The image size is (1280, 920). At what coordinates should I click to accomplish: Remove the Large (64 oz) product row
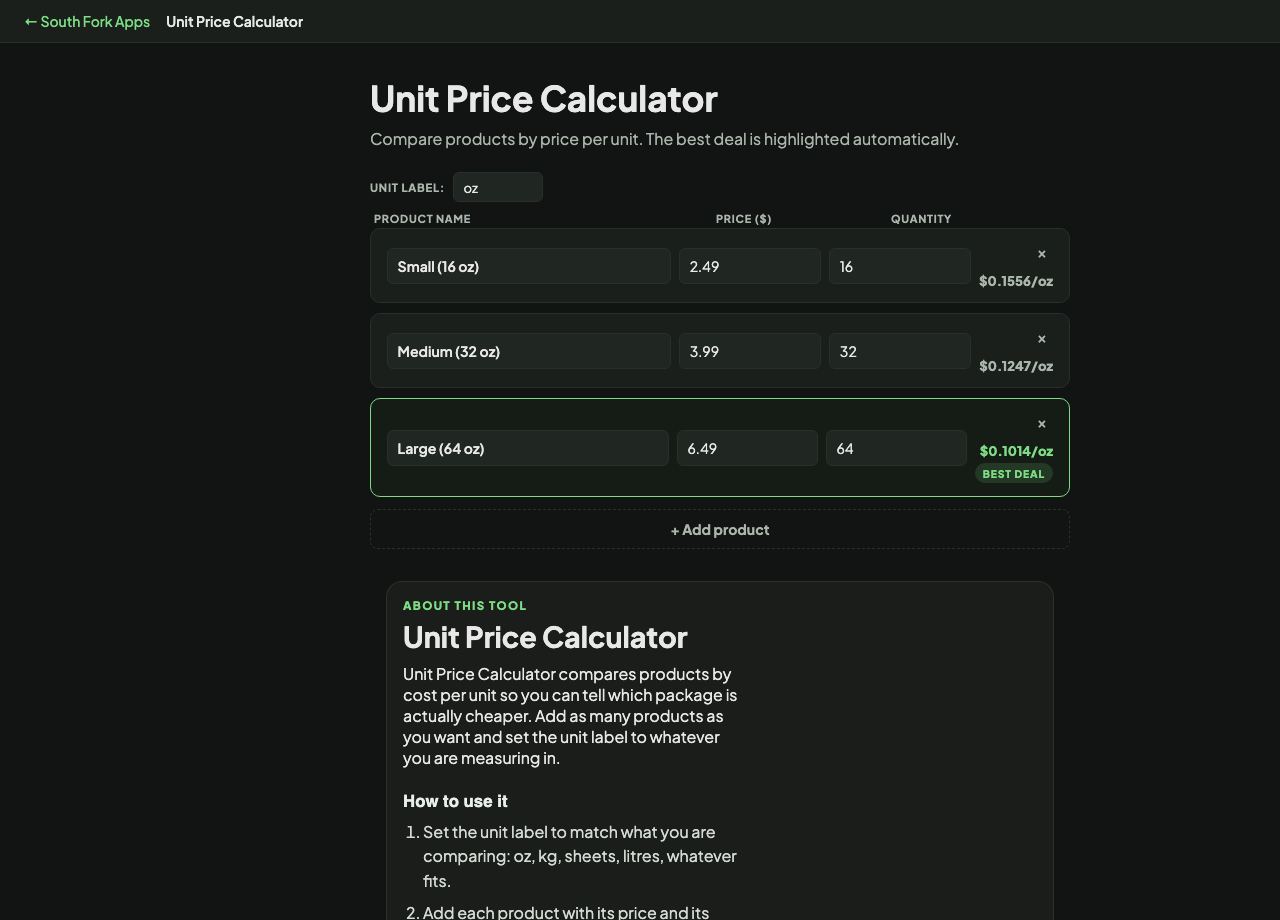tap(1041, 424)
